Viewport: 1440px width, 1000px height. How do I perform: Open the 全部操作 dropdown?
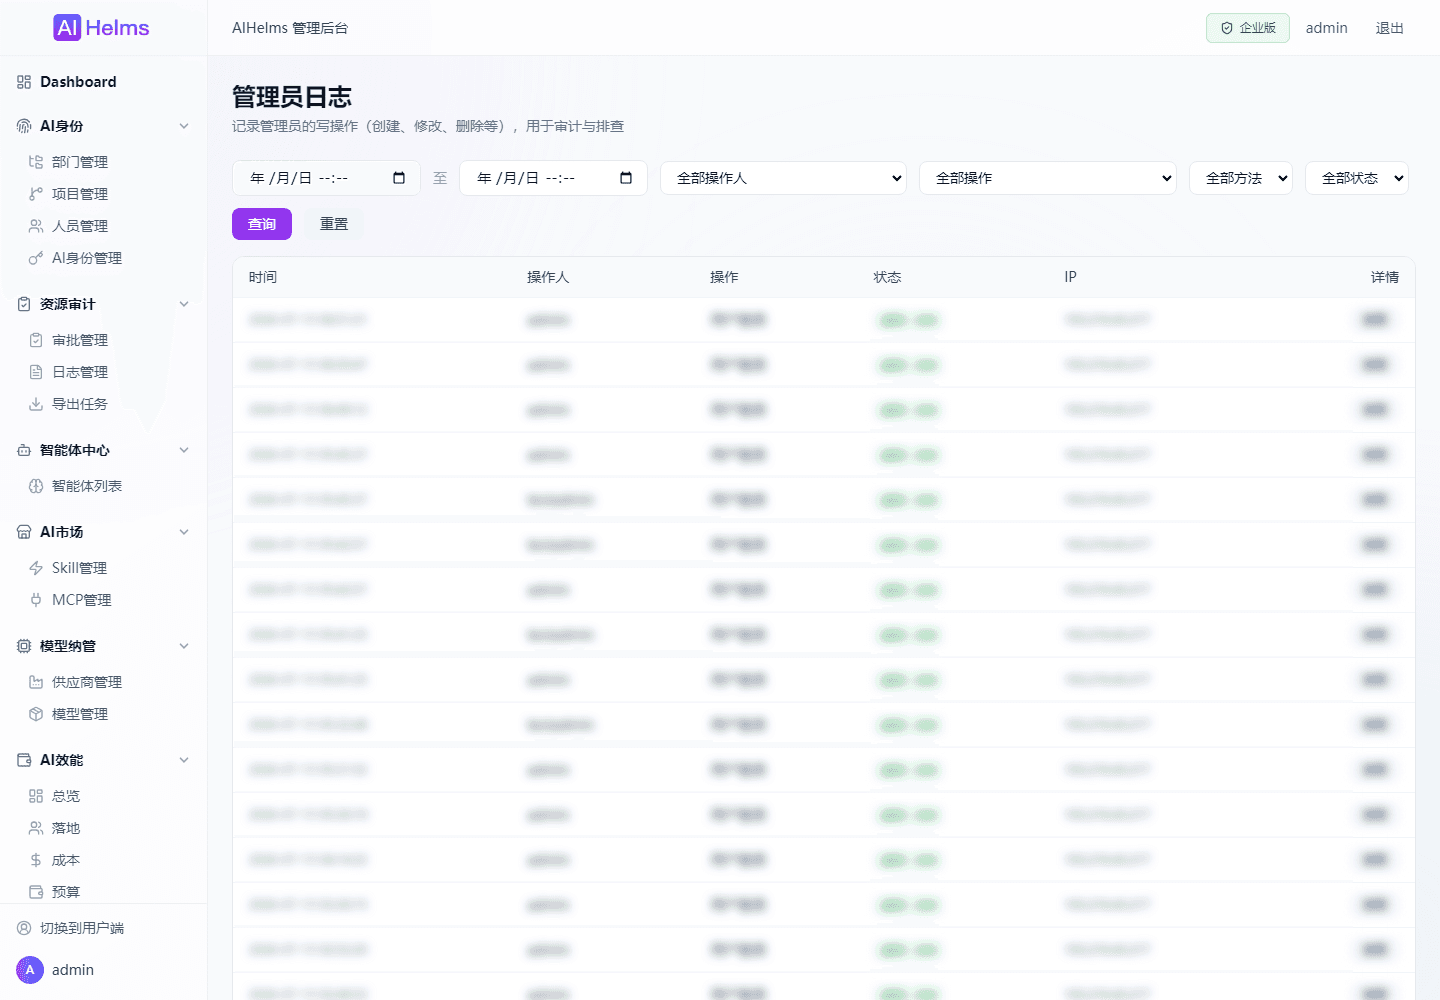[1048, 178]
